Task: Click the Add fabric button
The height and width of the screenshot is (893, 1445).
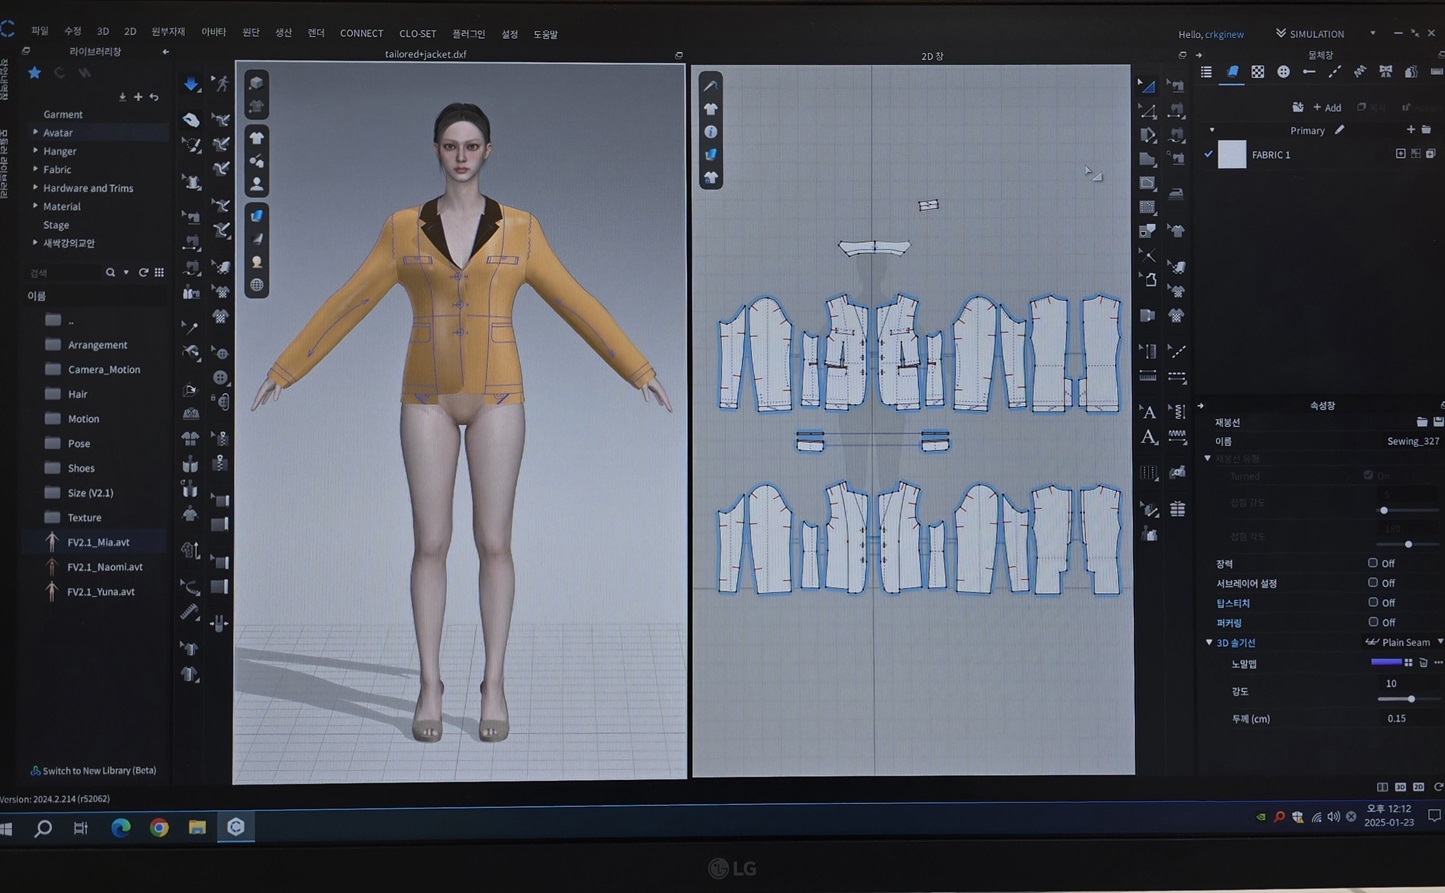Action: pos(1326,108)
